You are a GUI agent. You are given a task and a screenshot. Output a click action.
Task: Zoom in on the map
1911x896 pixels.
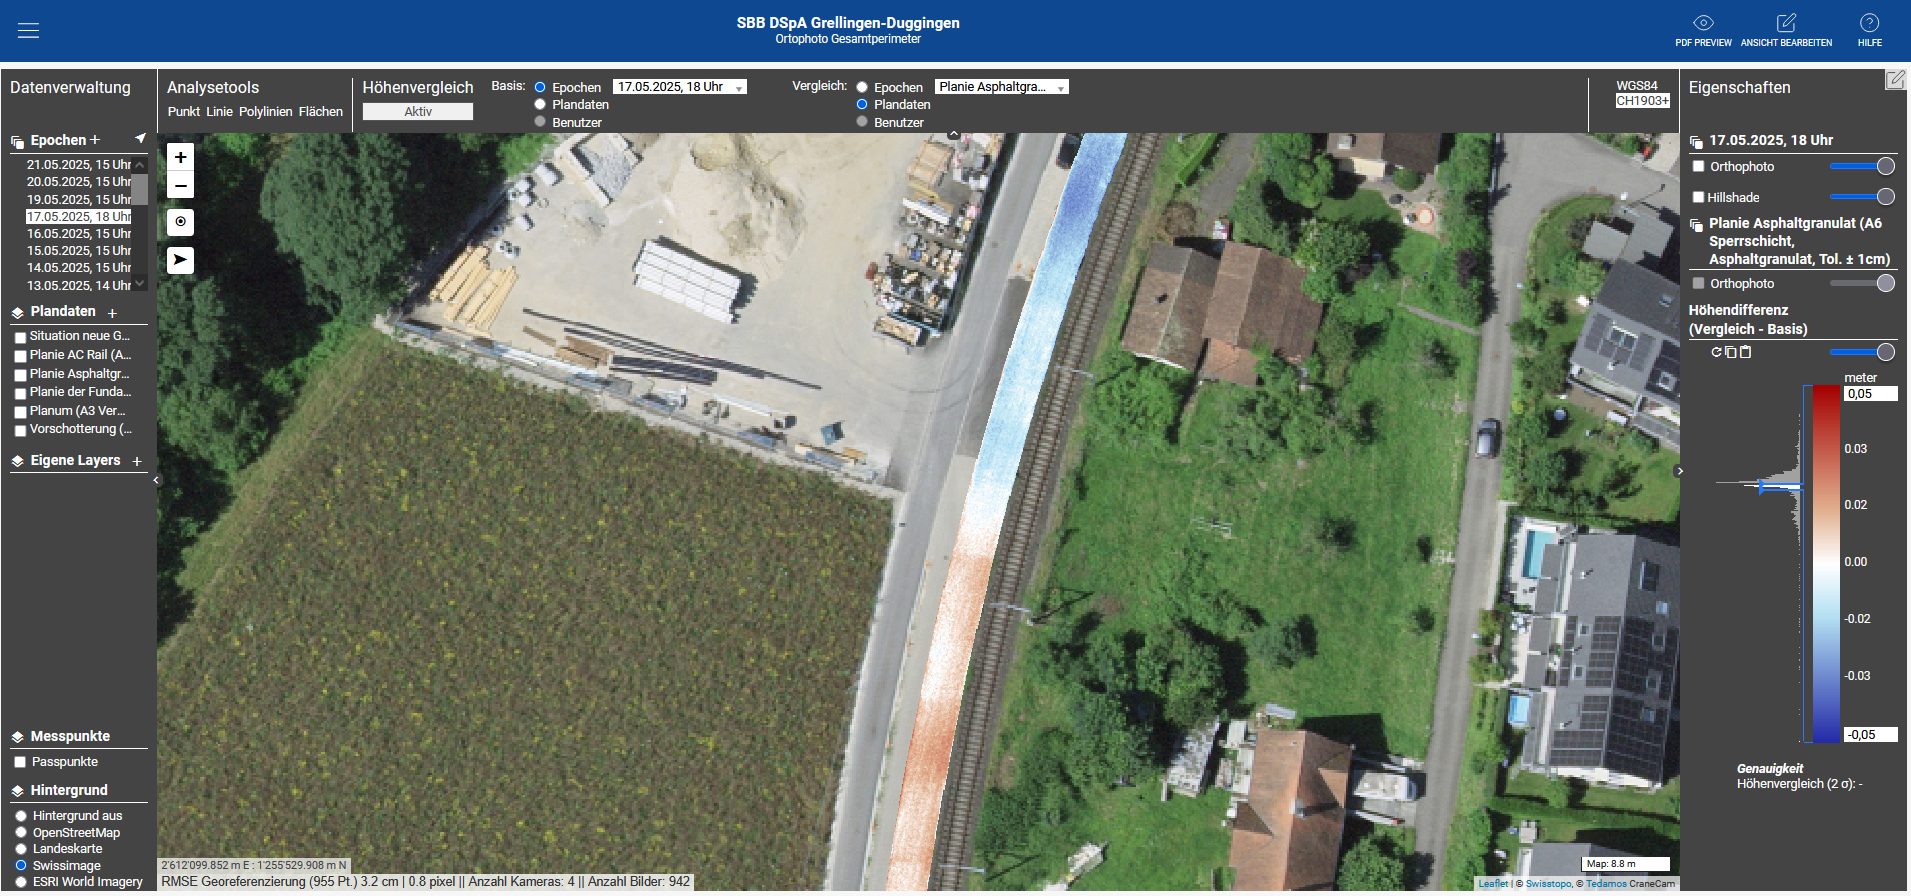(x=180, y=157)
